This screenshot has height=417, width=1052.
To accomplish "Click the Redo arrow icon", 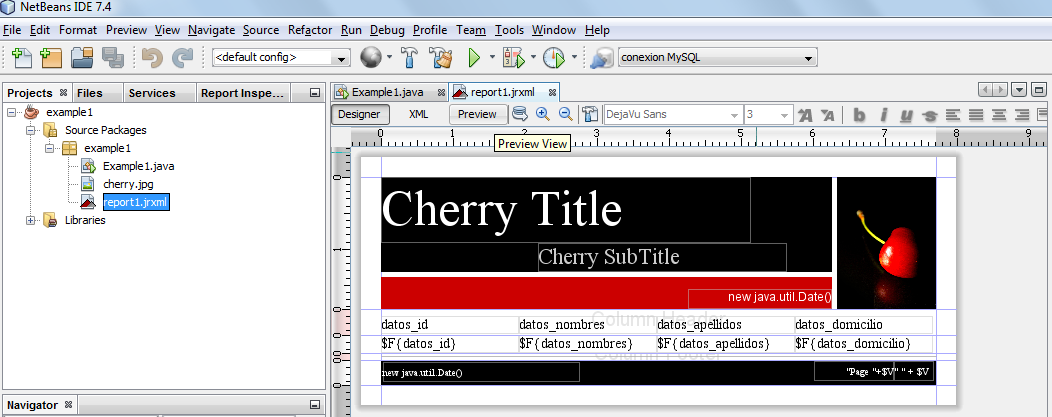I will [182, 58].
